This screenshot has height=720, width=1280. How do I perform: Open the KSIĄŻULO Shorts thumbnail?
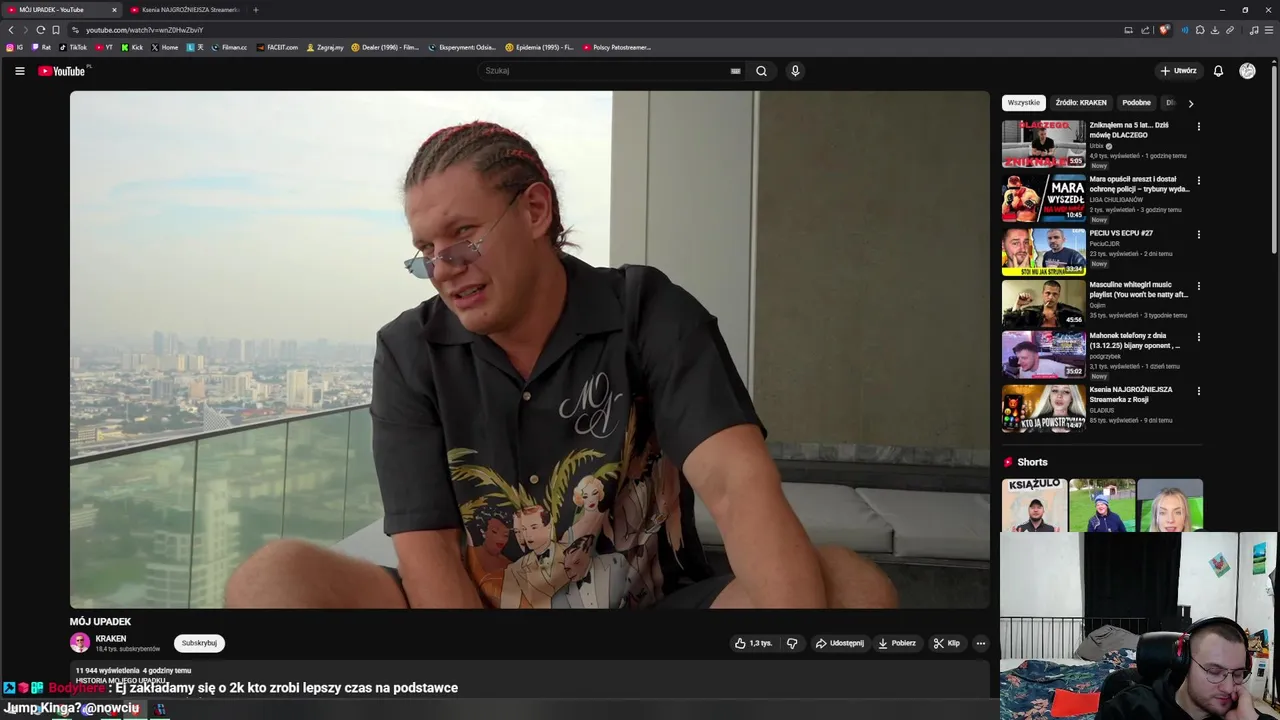(1034, 505)
